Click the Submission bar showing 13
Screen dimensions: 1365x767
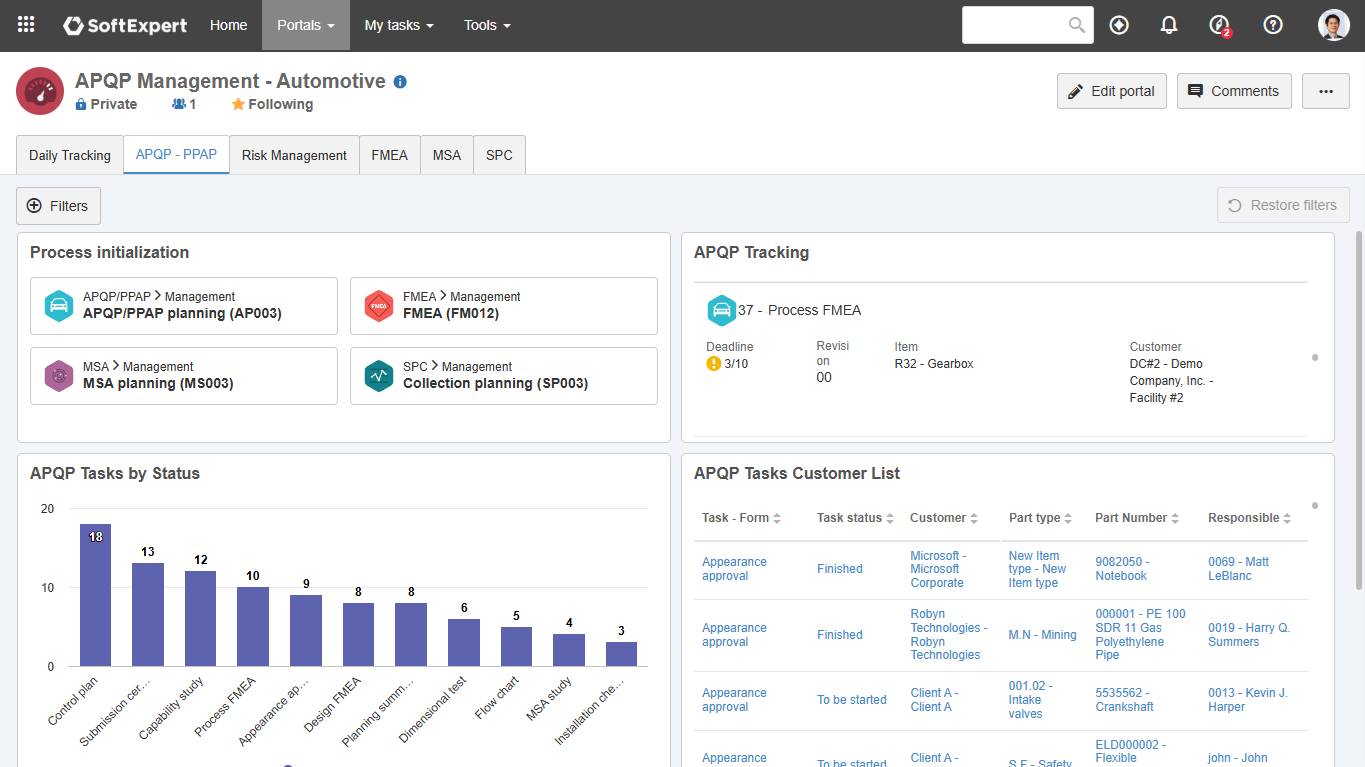[148, 615]
